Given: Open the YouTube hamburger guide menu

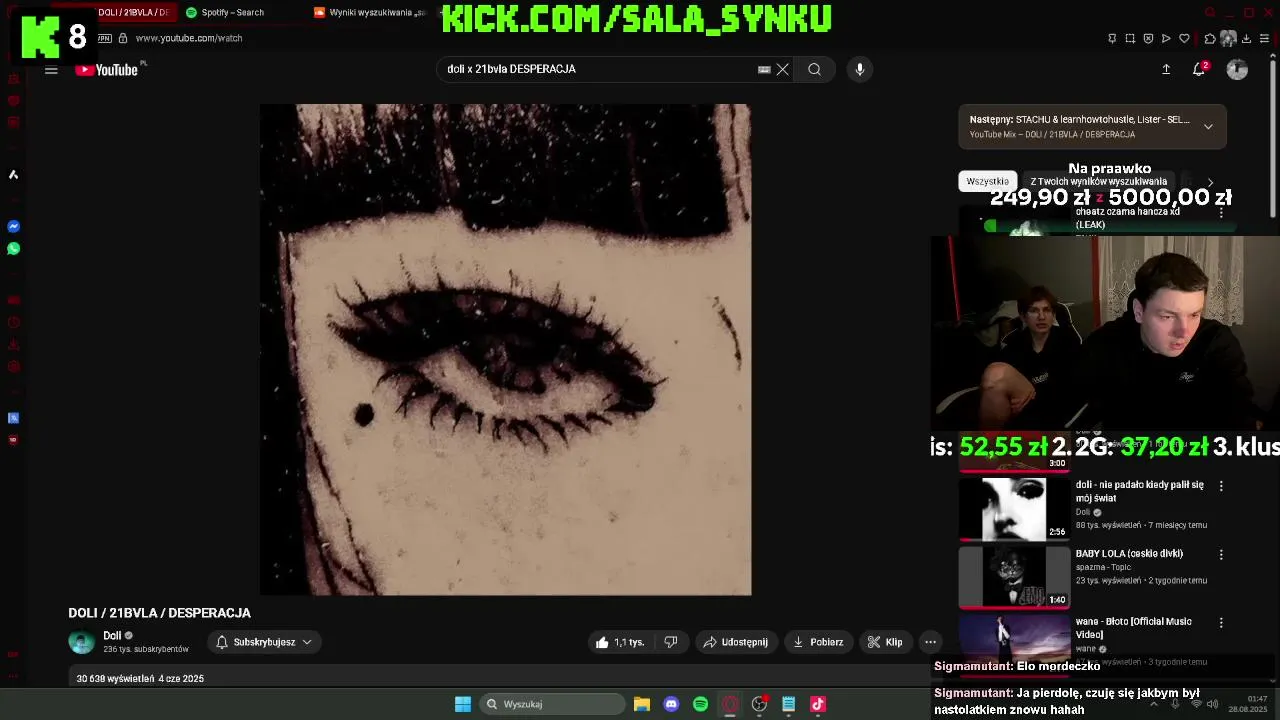Looking at the screenshot, I should click(x=51, y=69).
